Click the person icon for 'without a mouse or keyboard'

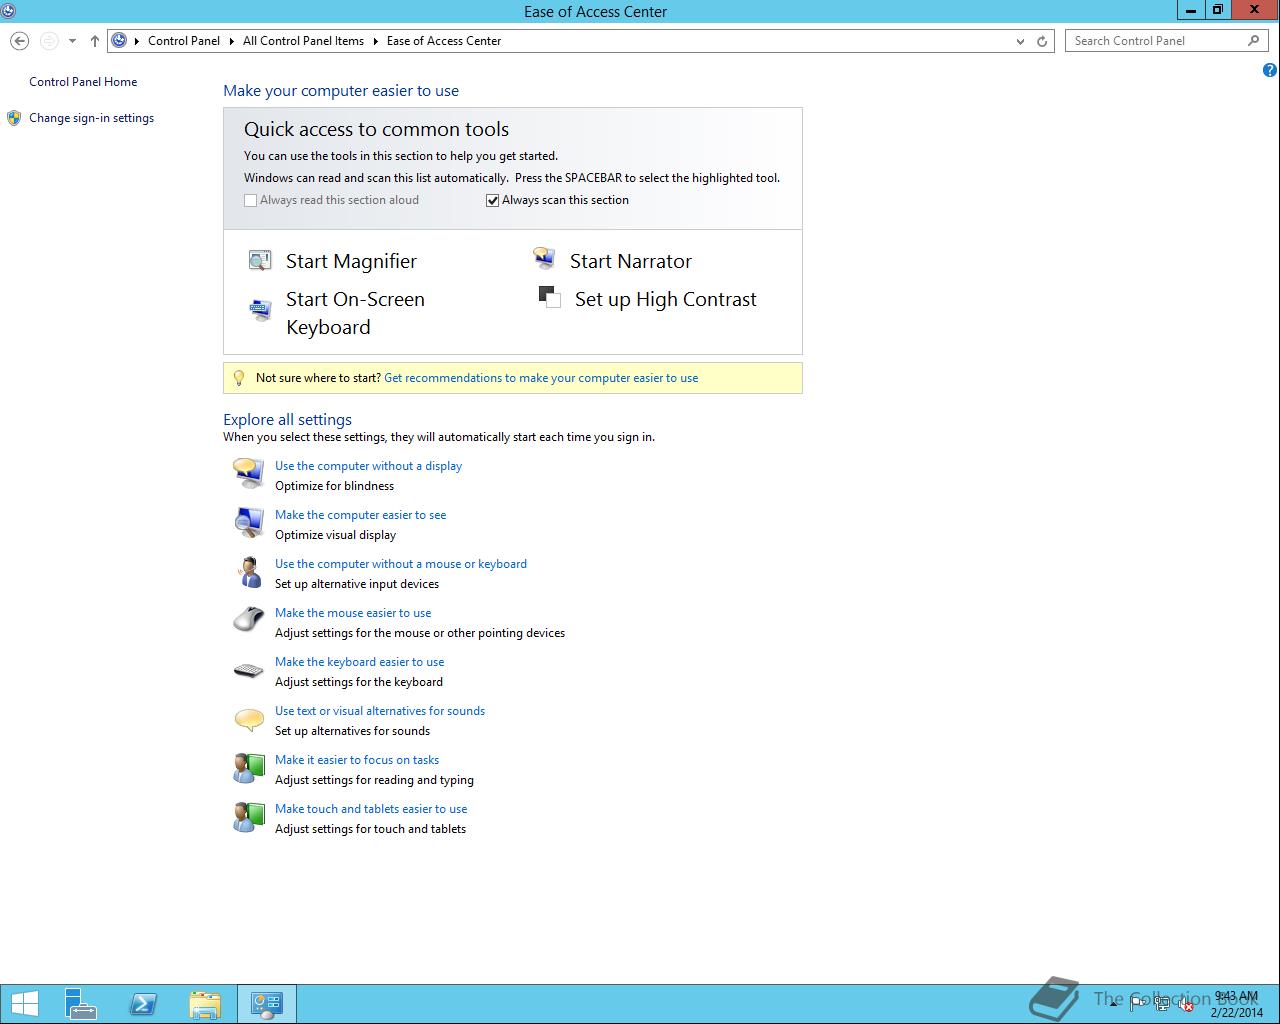point(248,571)
